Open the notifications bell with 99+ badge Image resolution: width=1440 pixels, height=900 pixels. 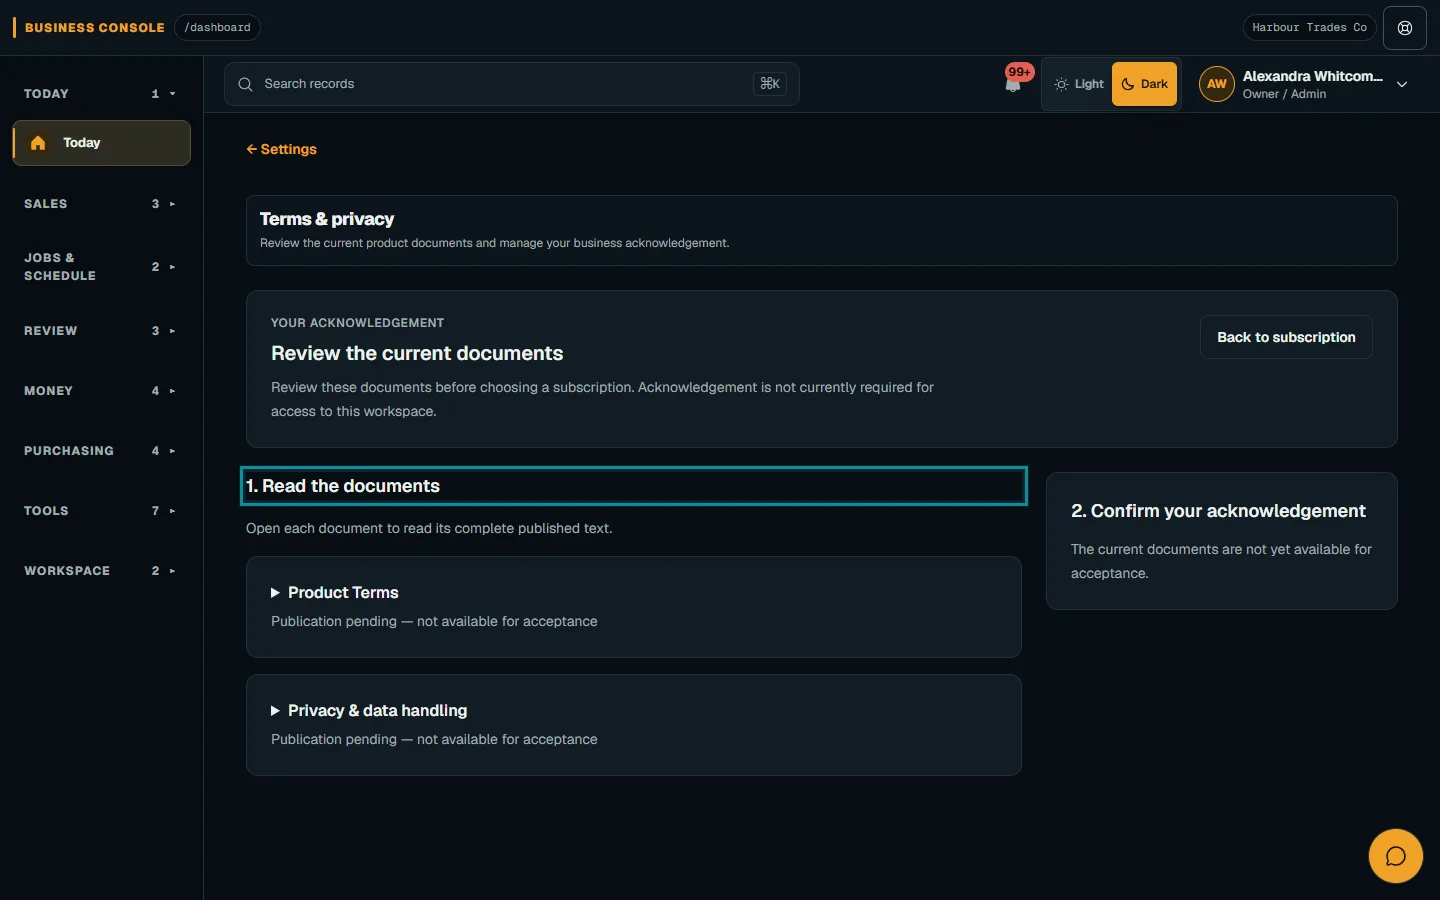1014,83
